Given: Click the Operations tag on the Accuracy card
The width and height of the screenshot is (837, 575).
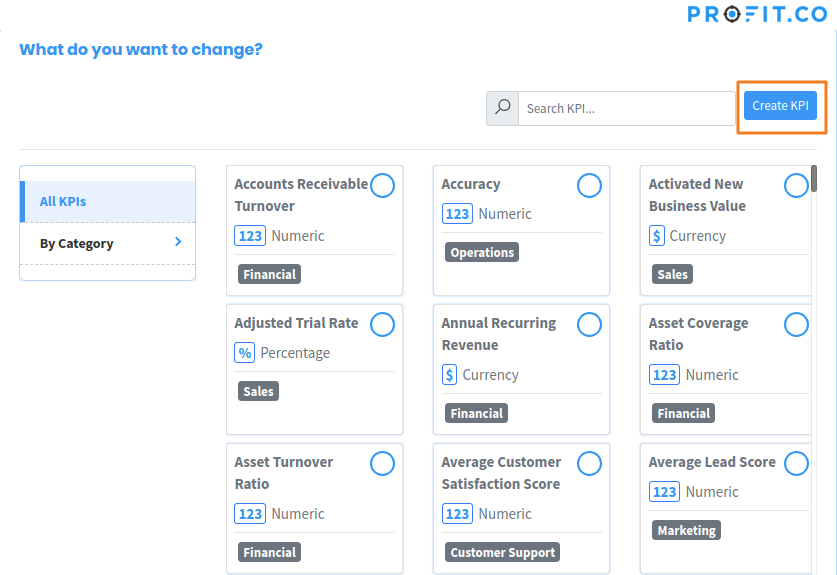Looking at the screenshot, I should pos(482,253).
